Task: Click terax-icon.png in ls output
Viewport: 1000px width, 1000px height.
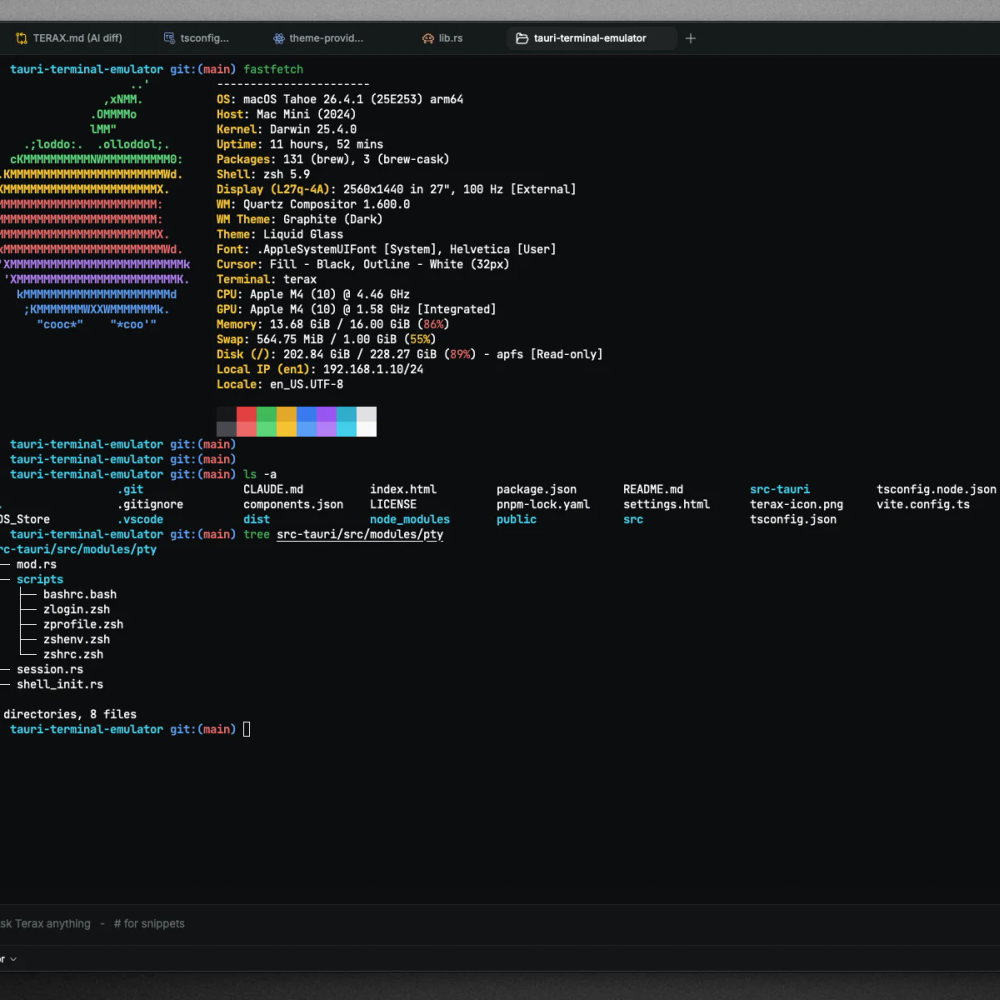Action: point(797,504)
